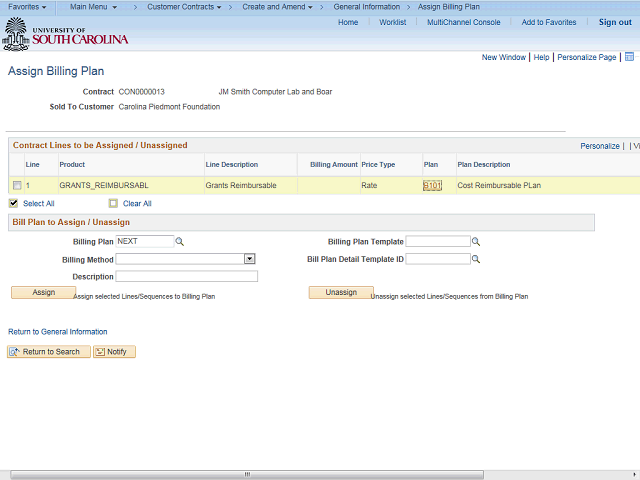
Task: Click the Grants Reimbursable description cell
Action: point(241,186)
